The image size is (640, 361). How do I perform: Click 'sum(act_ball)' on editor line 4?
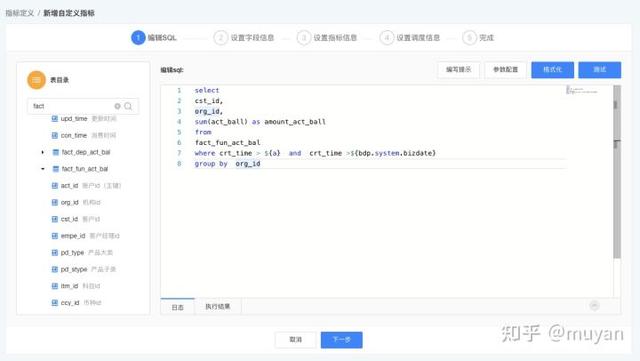pyautogui.click(x=221, y=122)
